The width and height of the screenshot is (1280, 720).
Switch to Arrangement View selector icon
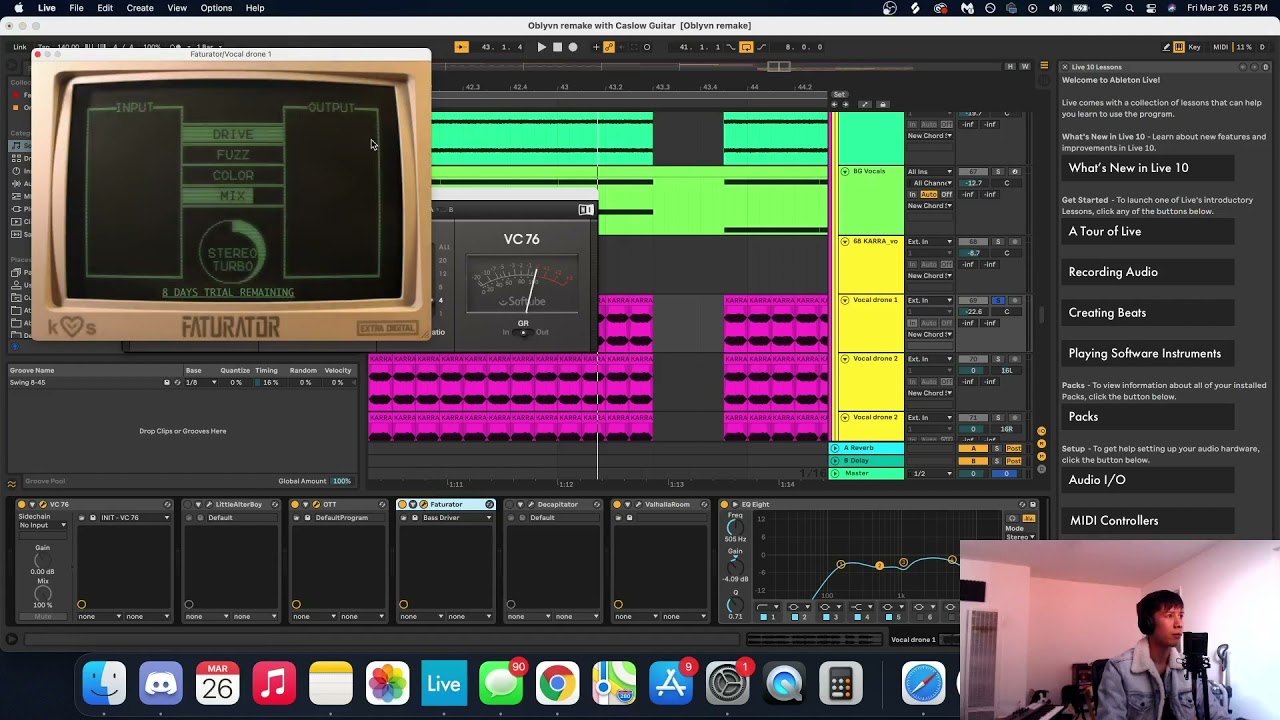(x=1043, y=67)
